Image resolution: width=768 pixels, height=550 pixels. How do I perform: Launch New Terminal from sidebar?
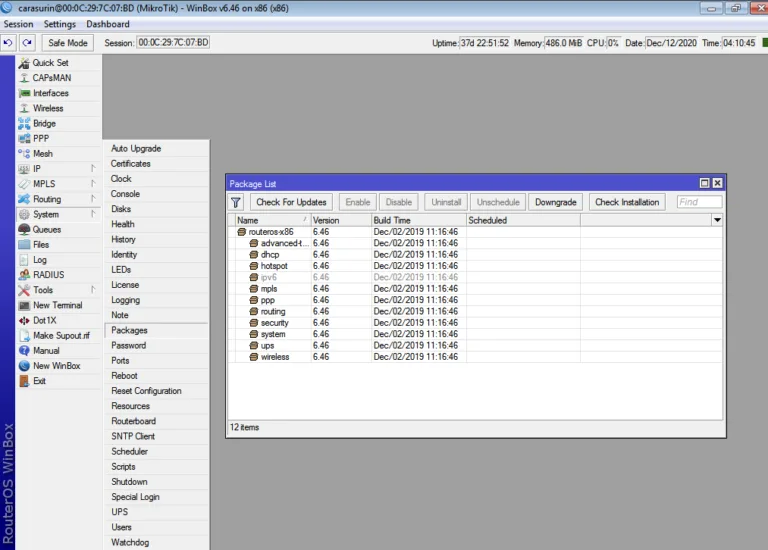pos(57,305)
